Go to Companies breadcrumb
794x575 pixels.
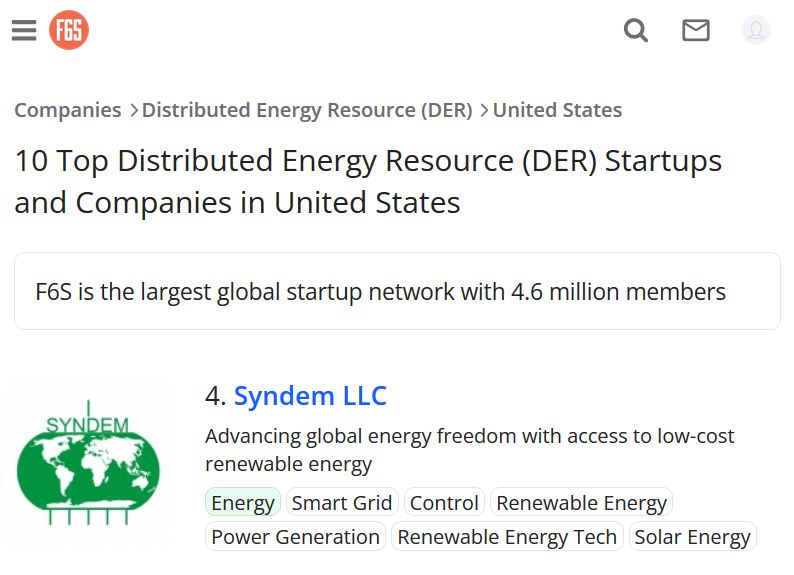68,110
